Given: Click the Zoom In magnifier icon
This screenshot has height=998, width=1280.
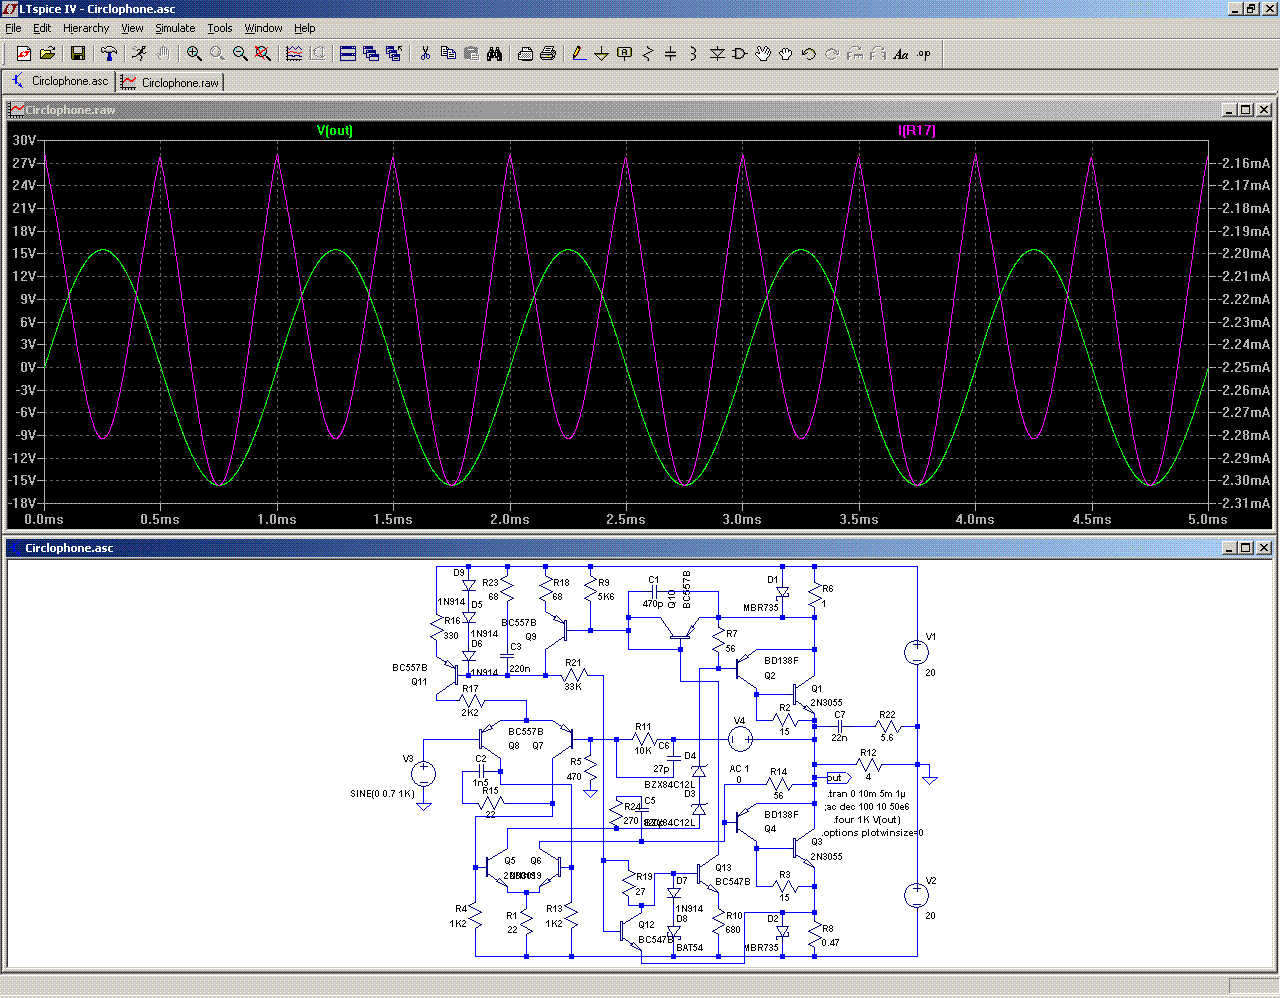Looking at the screenshot, I should click(x=194, y=54).
